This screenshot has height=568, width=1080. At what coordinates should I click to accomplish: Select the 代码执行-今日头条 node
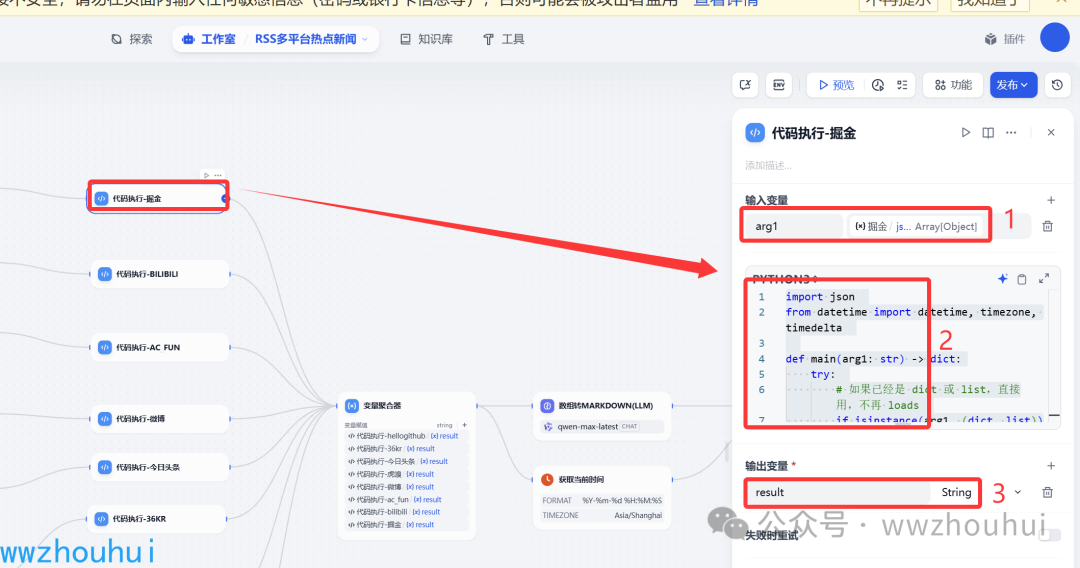(160, 467)
